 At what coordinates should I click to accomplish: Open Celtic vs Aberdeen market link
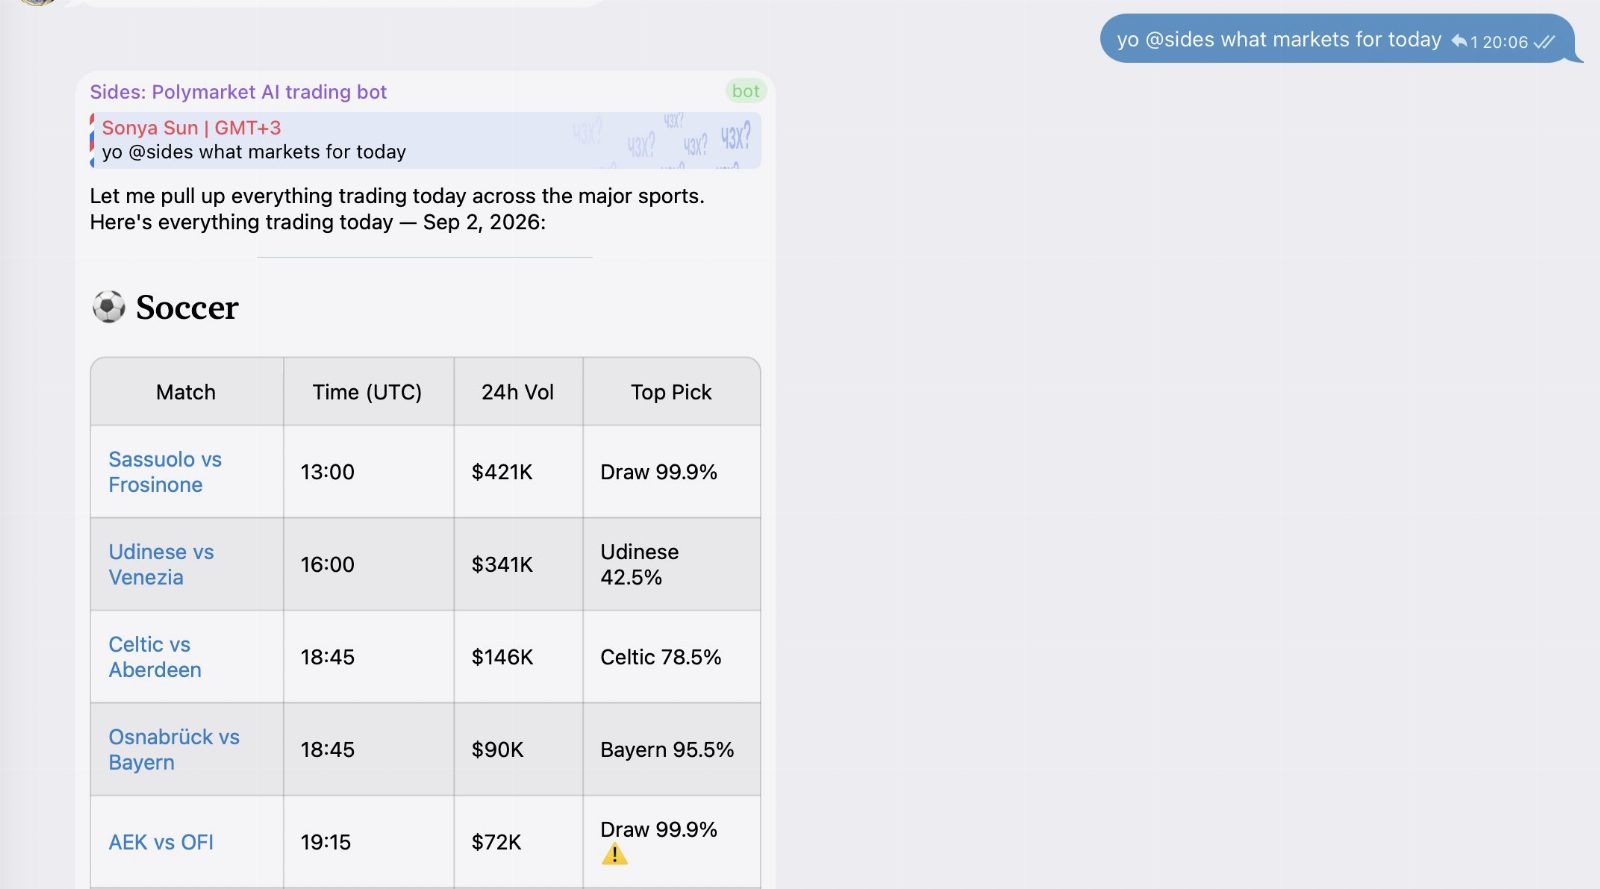pos(155,657)
